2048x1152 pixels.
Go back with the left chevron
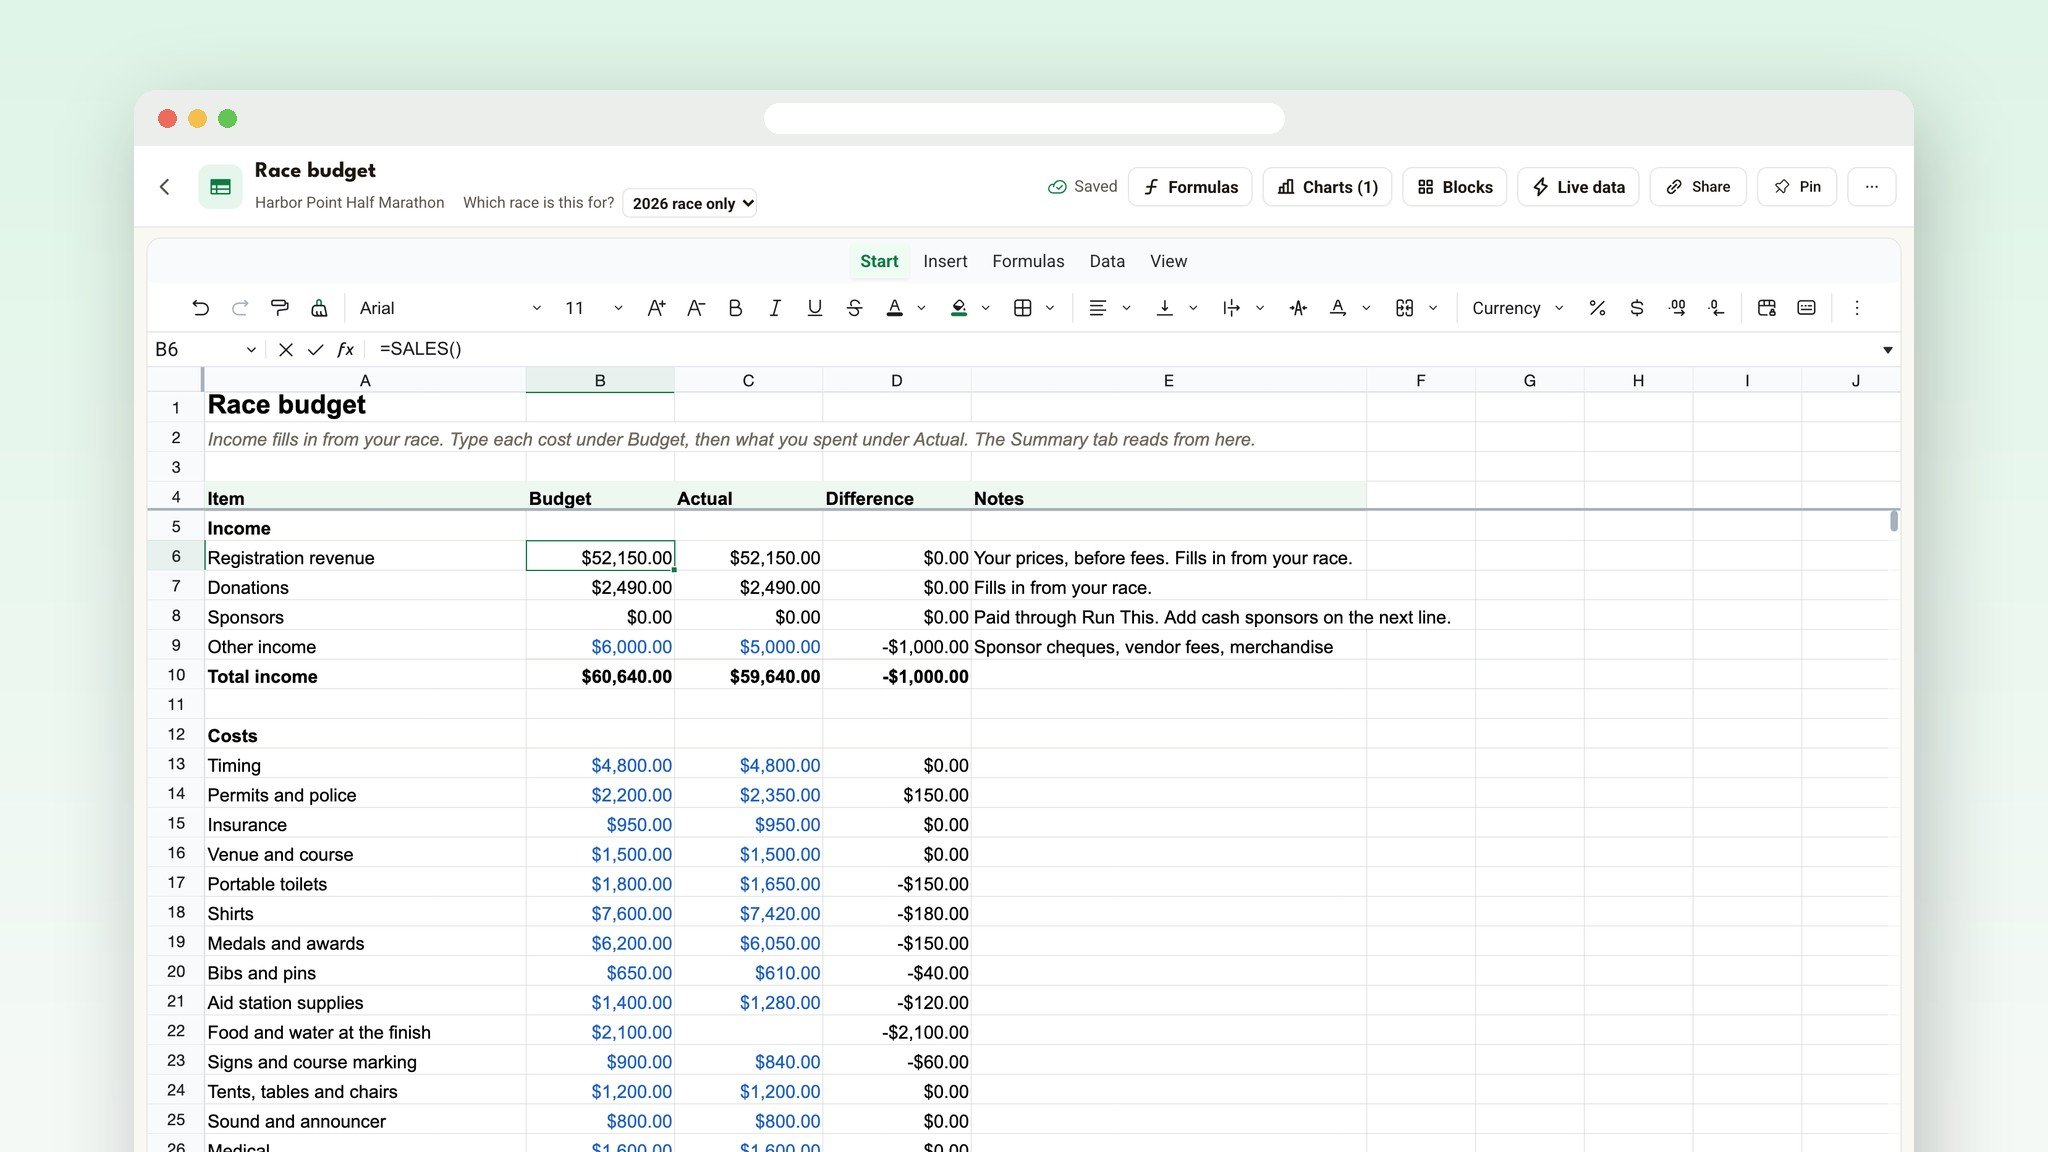pos(165,187)
